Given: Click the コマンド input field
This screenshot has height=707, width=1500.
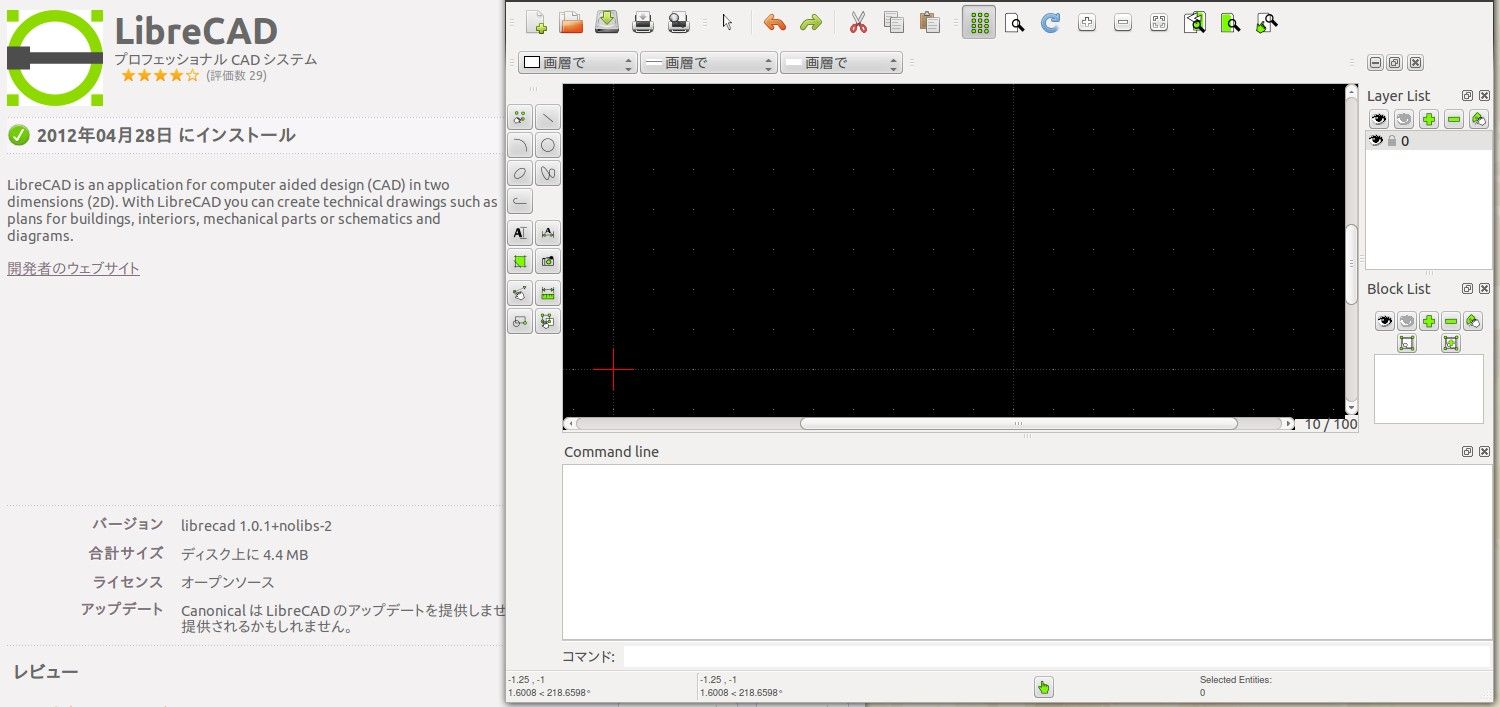Looking at the screenshot, I should tap(1056, 656).
